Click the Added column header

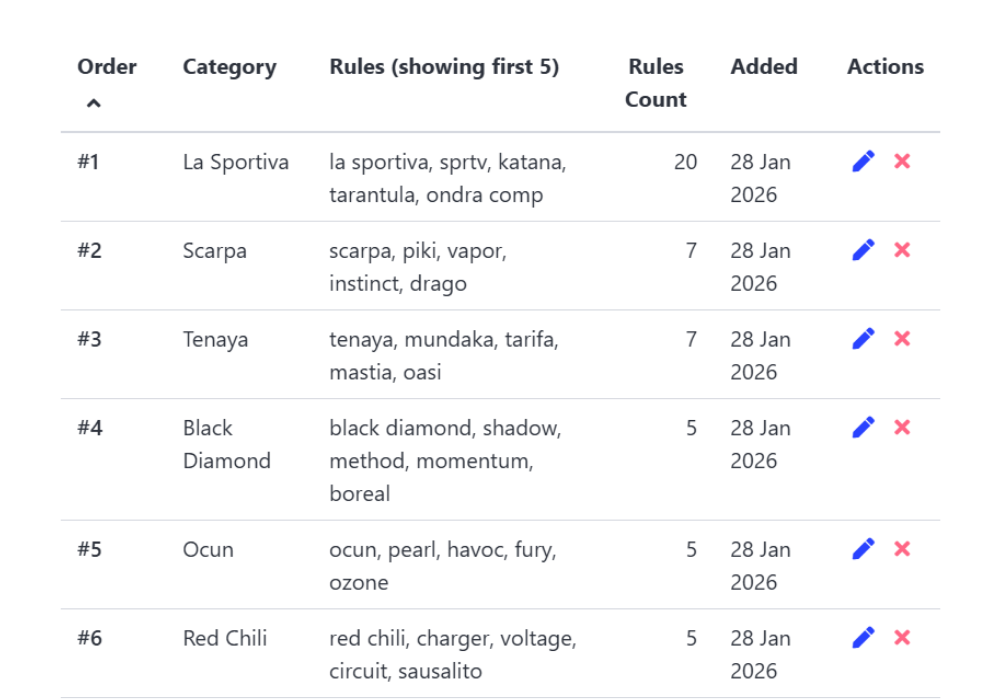[764, 67]
